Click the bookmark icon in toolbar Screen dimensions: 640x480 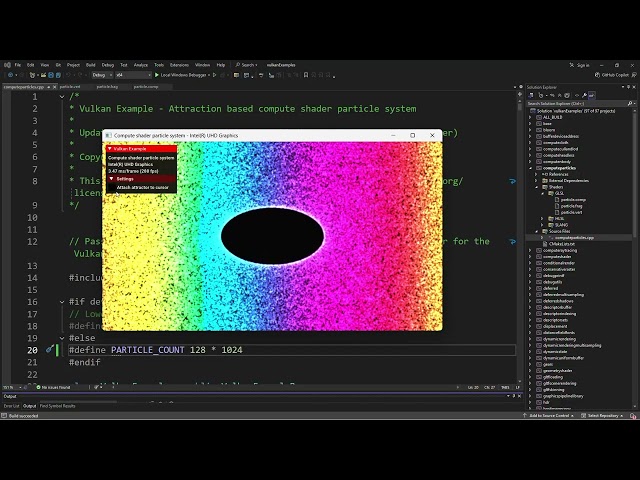pos(306,75)
